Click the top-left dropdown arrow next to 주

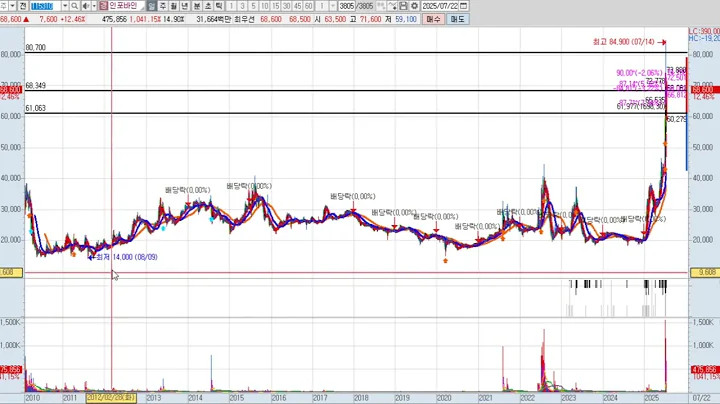(13, 6)
